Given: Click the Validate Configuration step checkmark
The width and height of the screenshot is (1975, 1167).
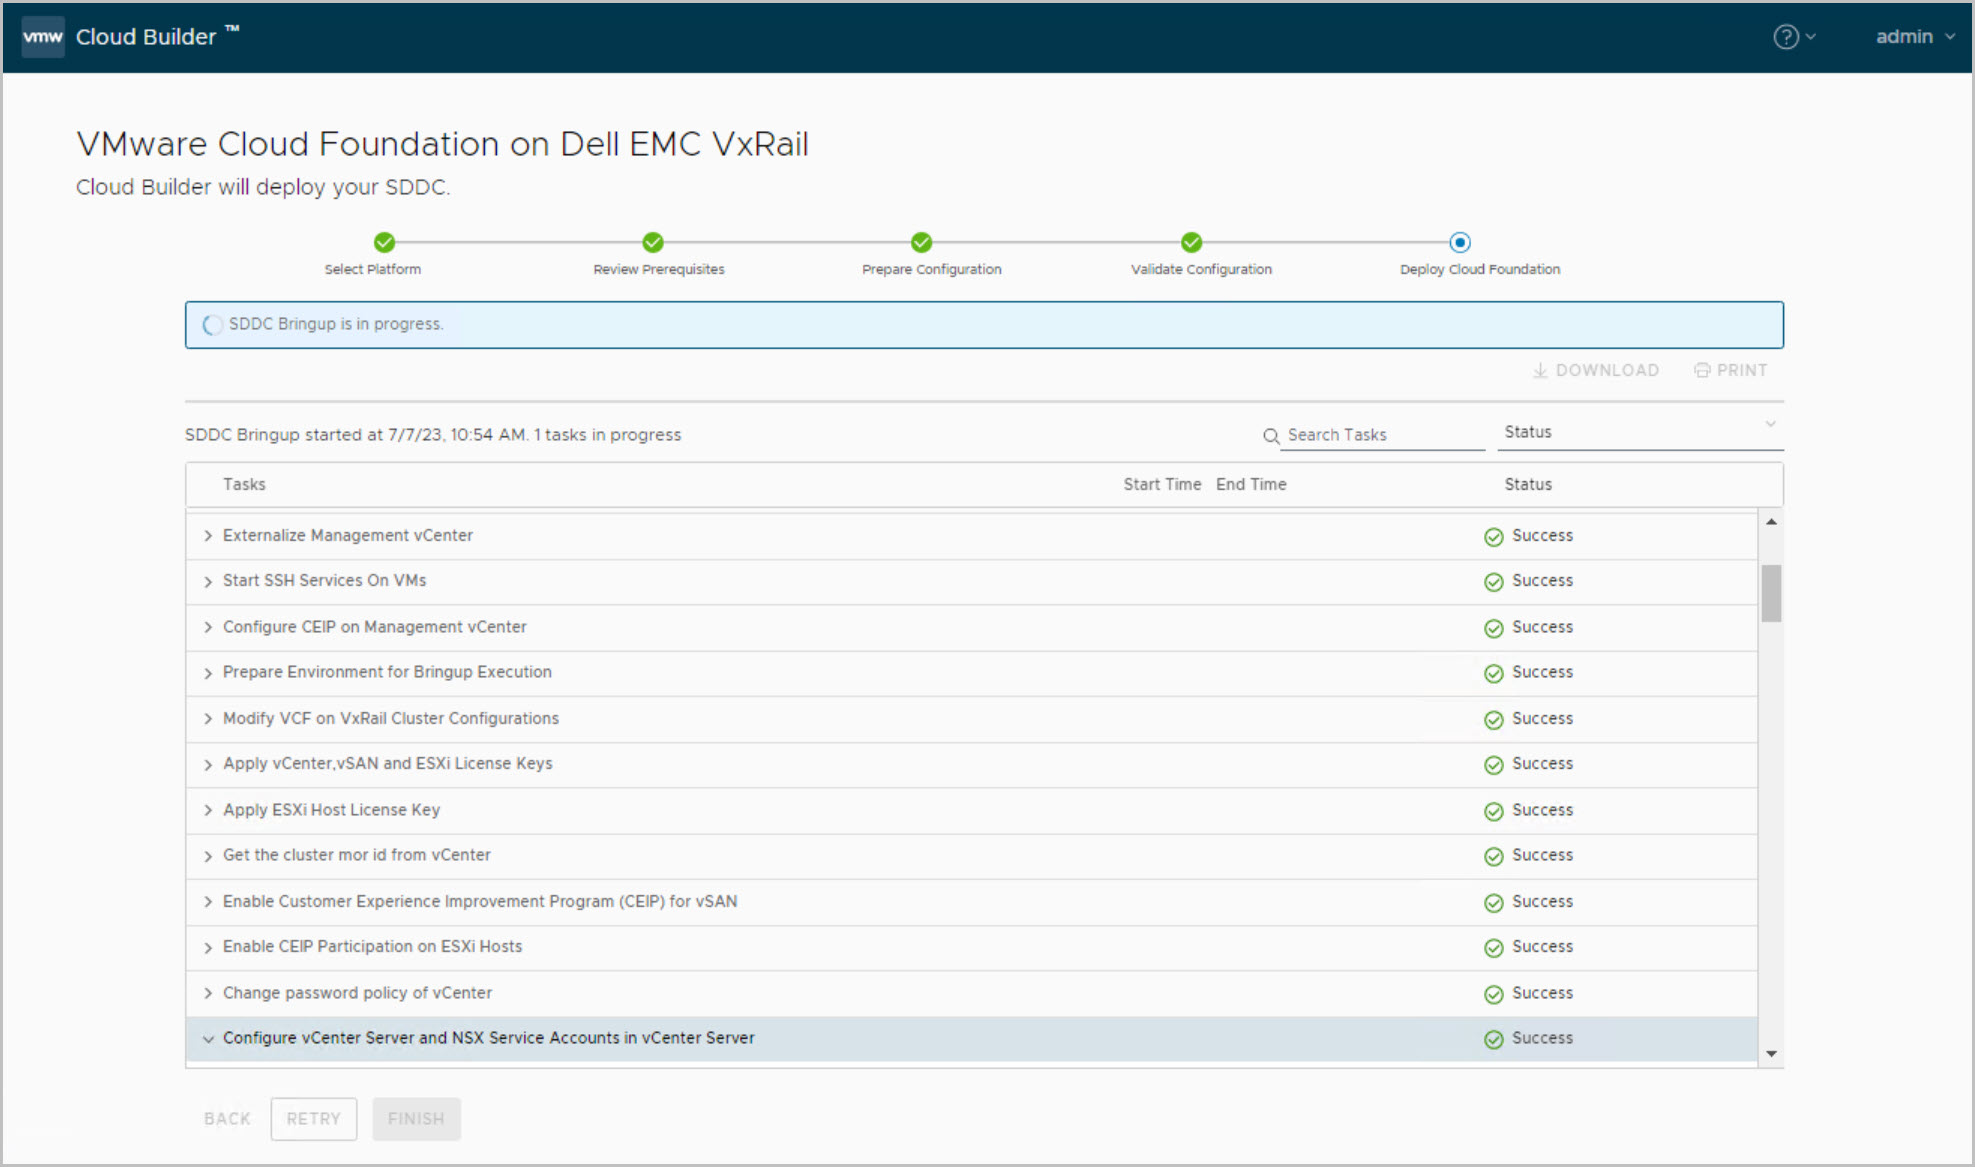Looking at the screenshot, I should (x=1191, y=242).
